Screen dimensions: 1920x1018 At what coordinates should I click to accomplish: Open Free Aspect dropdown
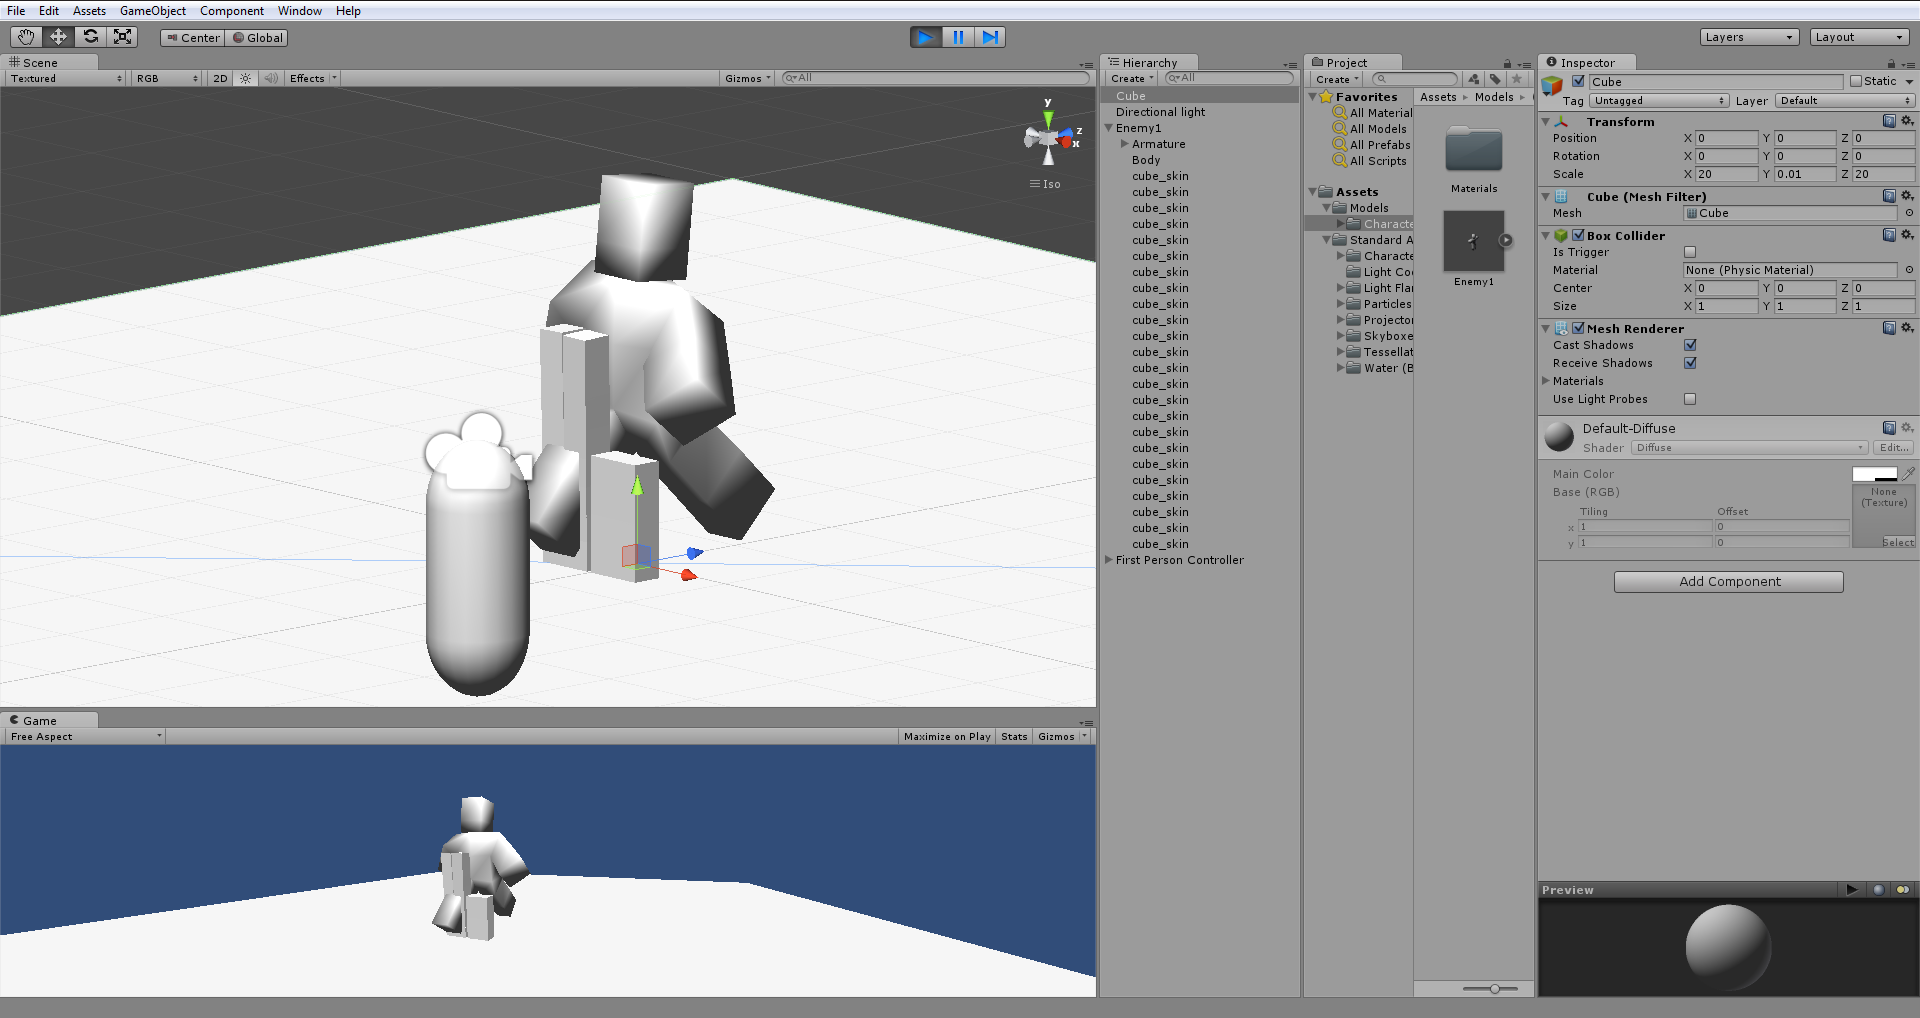click(x=85, y=736)
